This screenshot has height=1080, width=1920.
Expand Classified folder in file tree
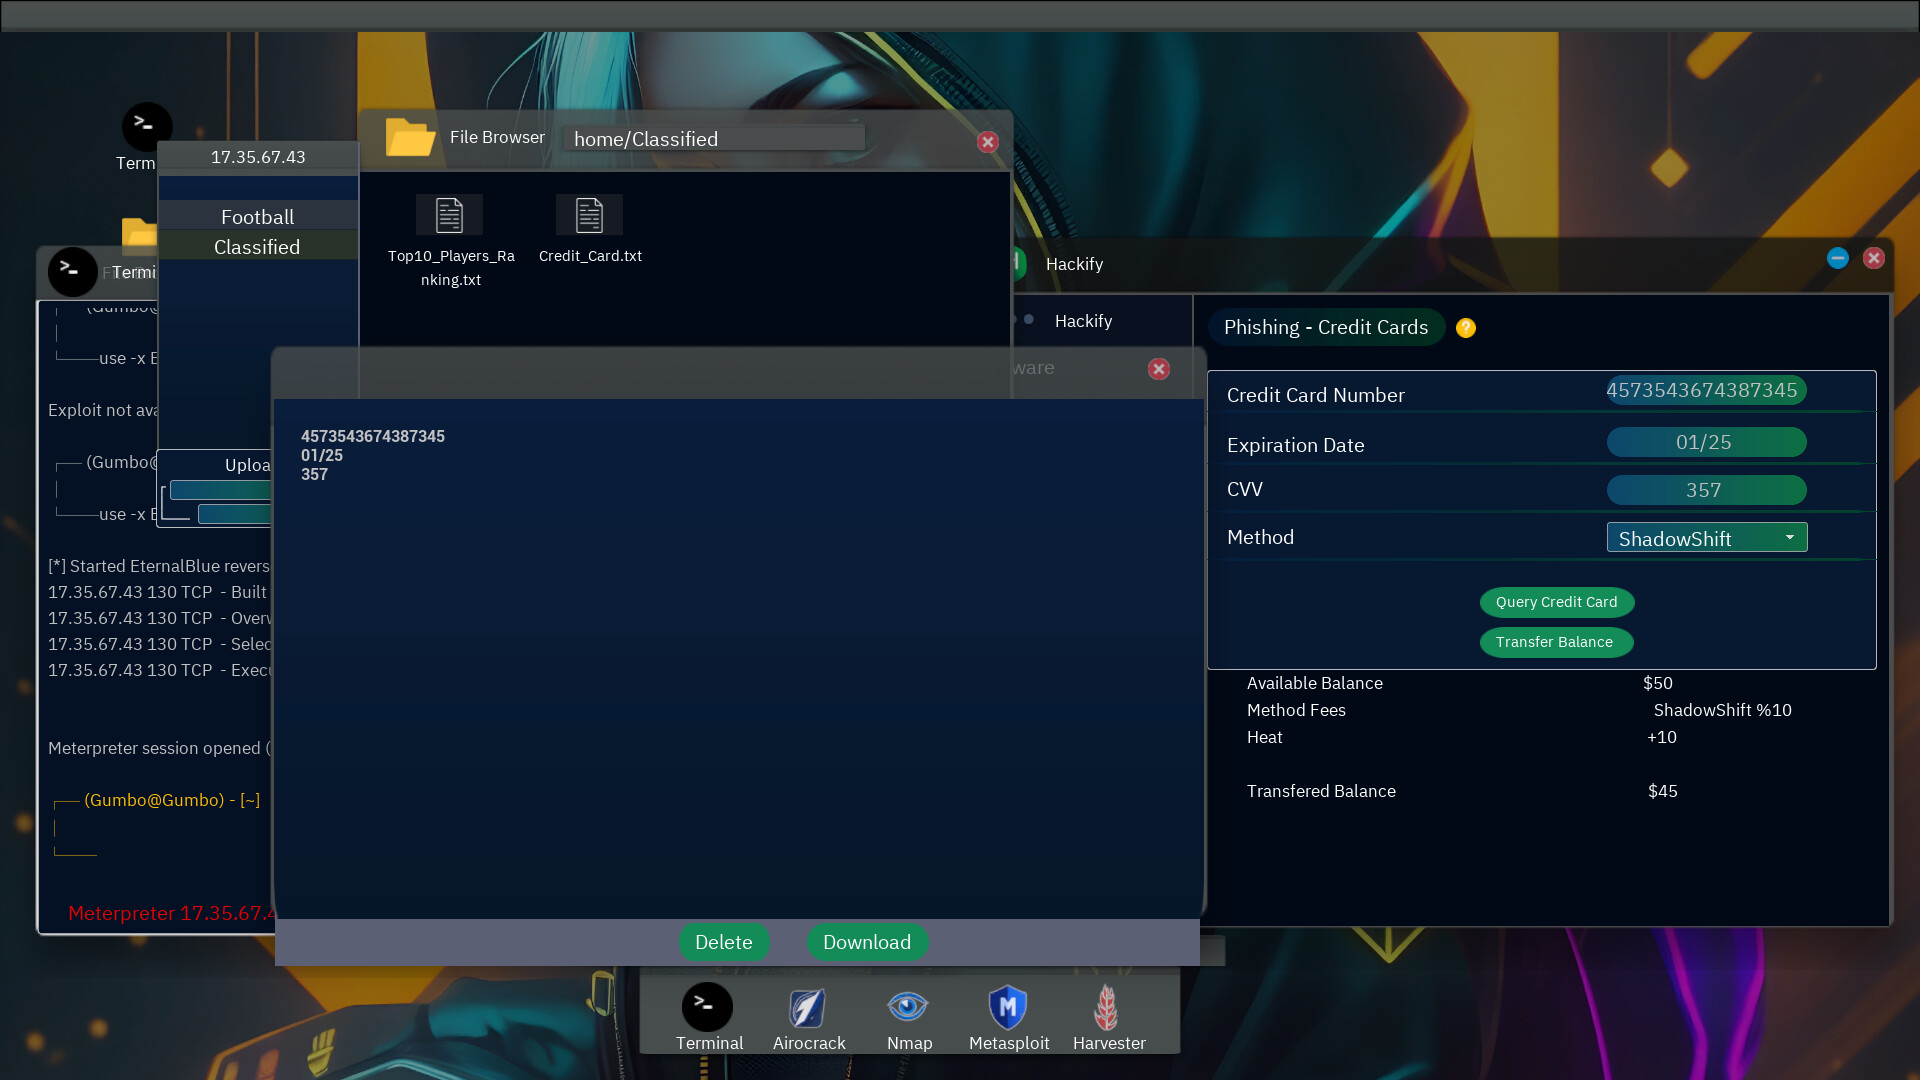tap(257, 245)
